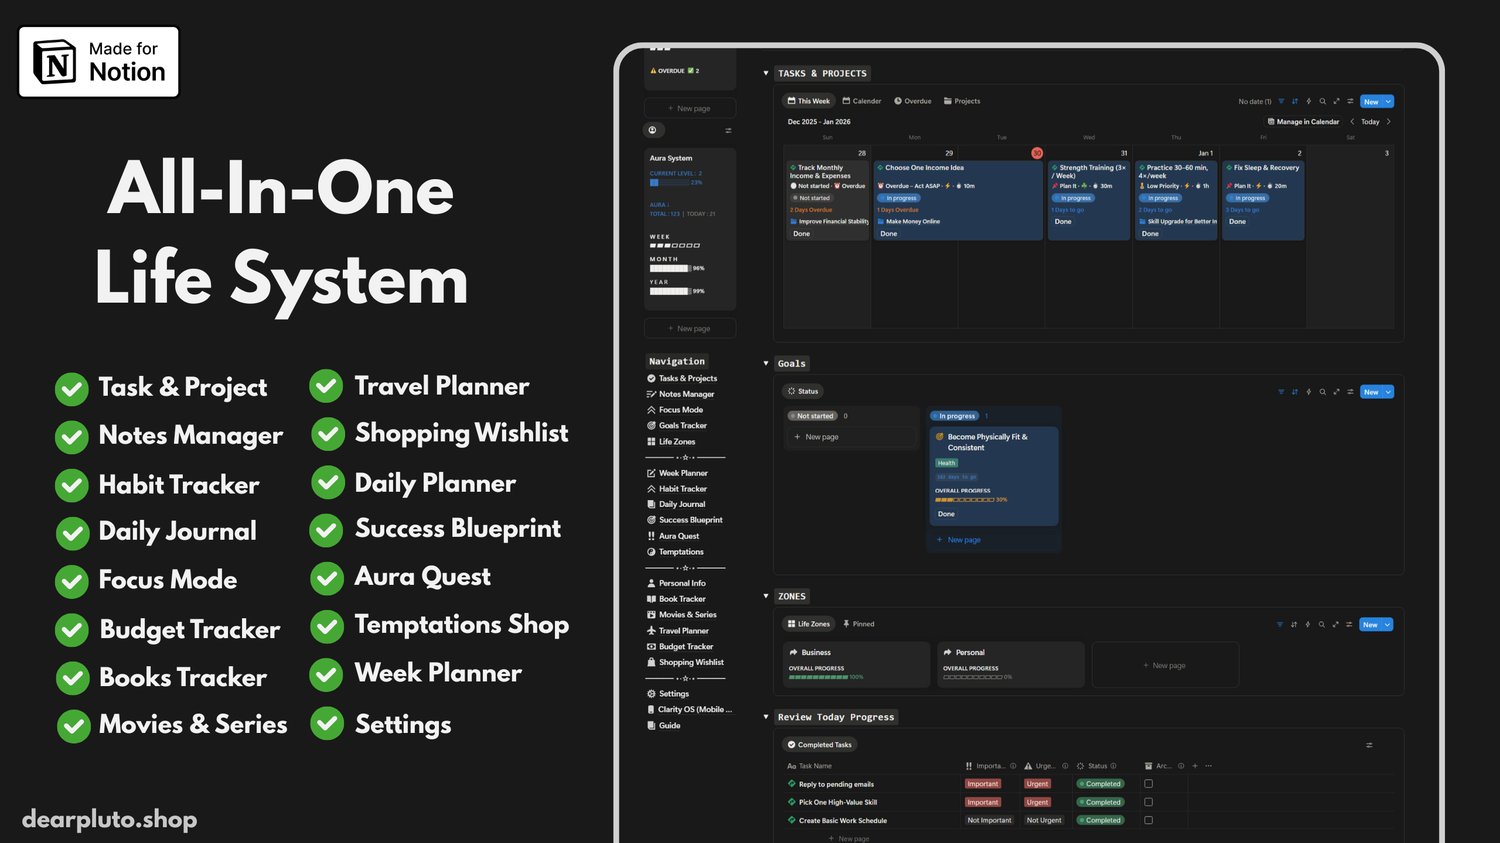Collapse the ZONES section toggle
Viewport: 1500px width, 843px height.
click(x=766, y=596)
